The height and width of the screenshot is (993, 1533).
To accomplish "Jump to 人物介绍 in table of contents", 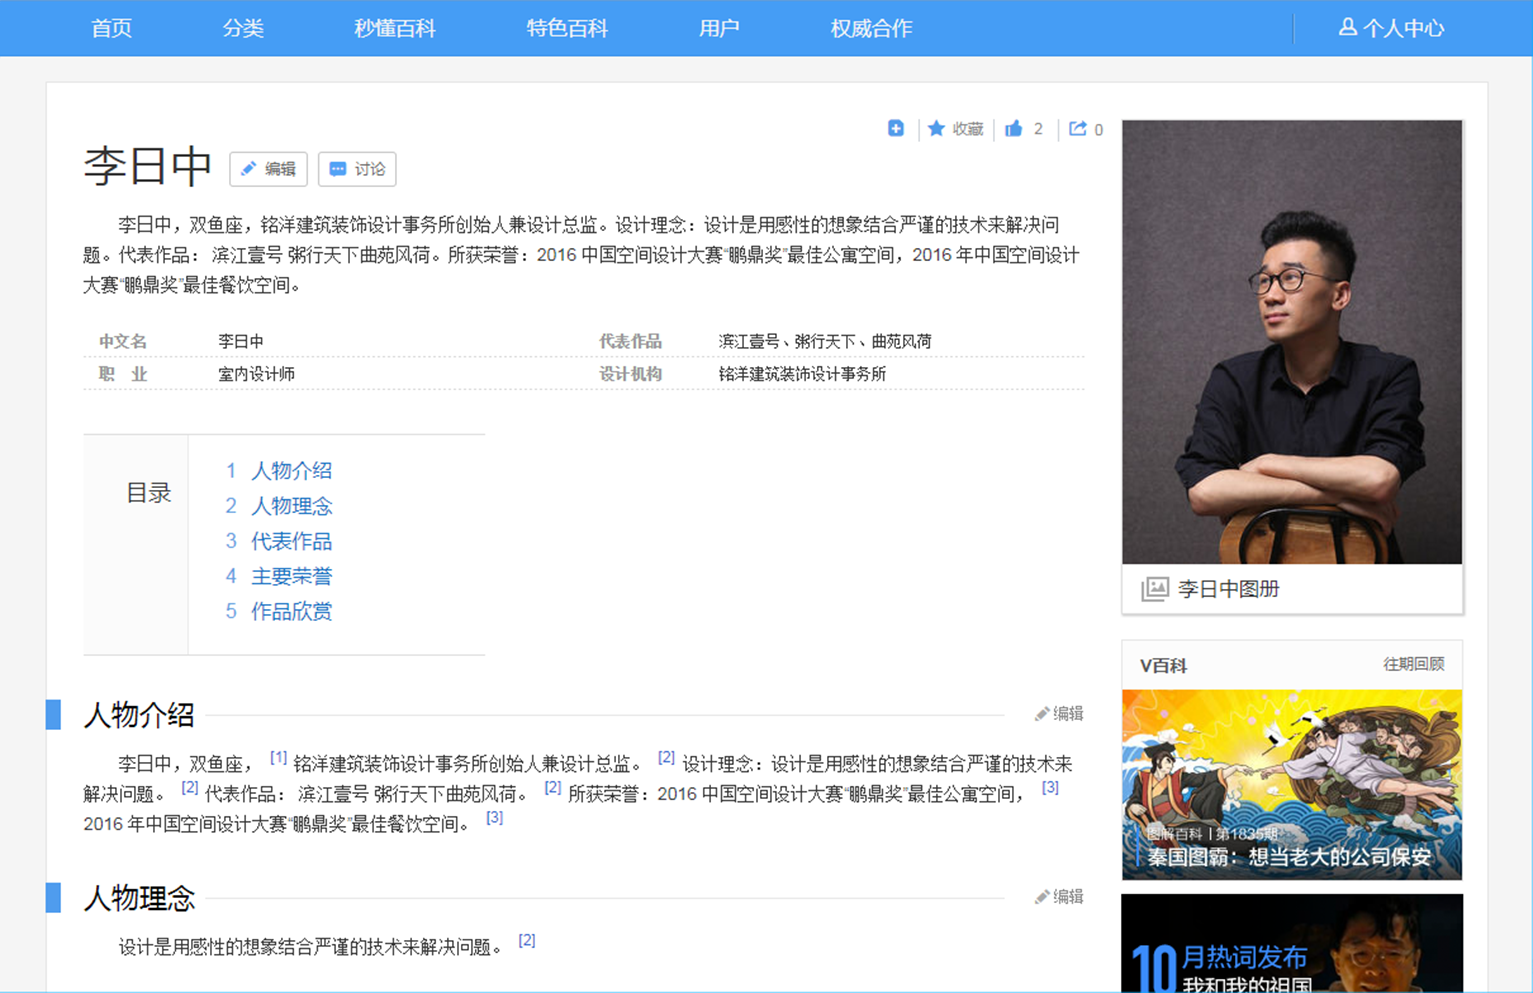I will tap(291, 470).
